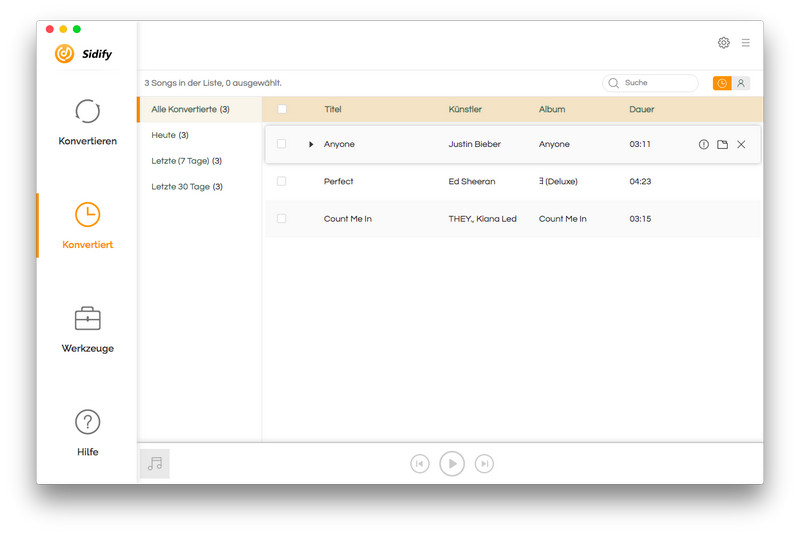Viewport: 800px width, 536px height.
Task: Skip to next track
Action: (x=484, y=464)
